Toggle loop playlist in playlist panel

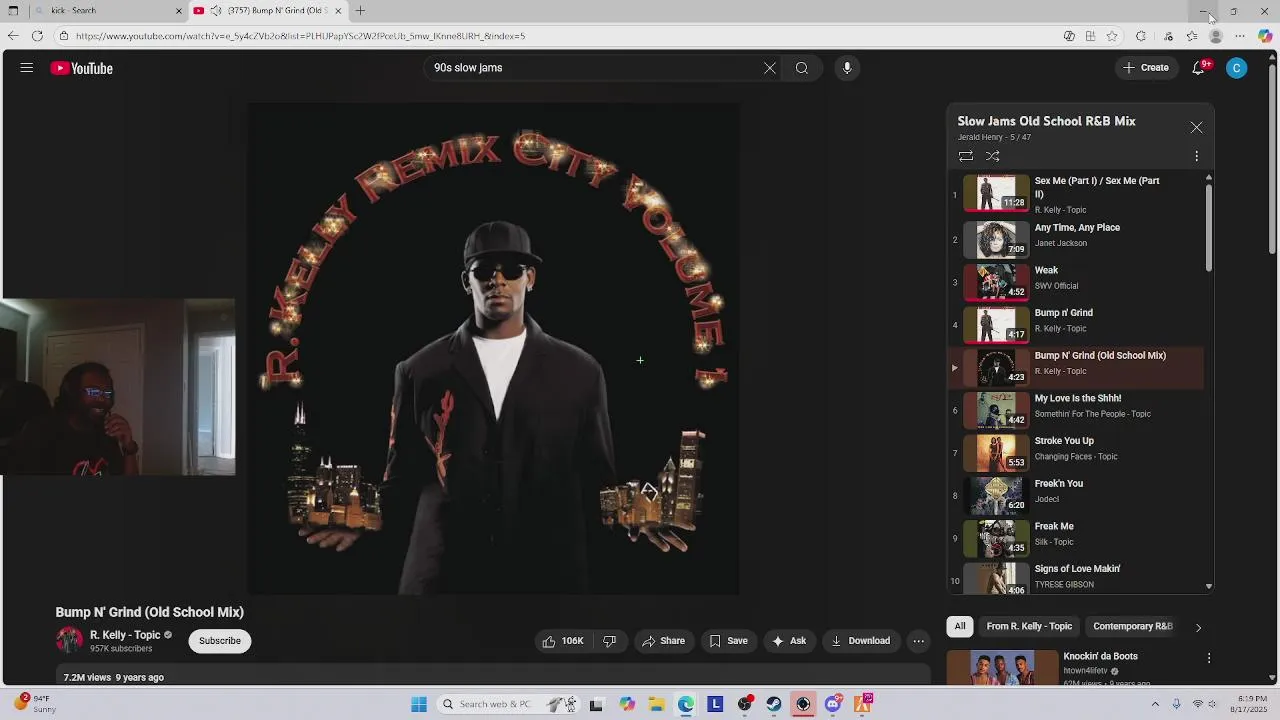pos(966,156)
